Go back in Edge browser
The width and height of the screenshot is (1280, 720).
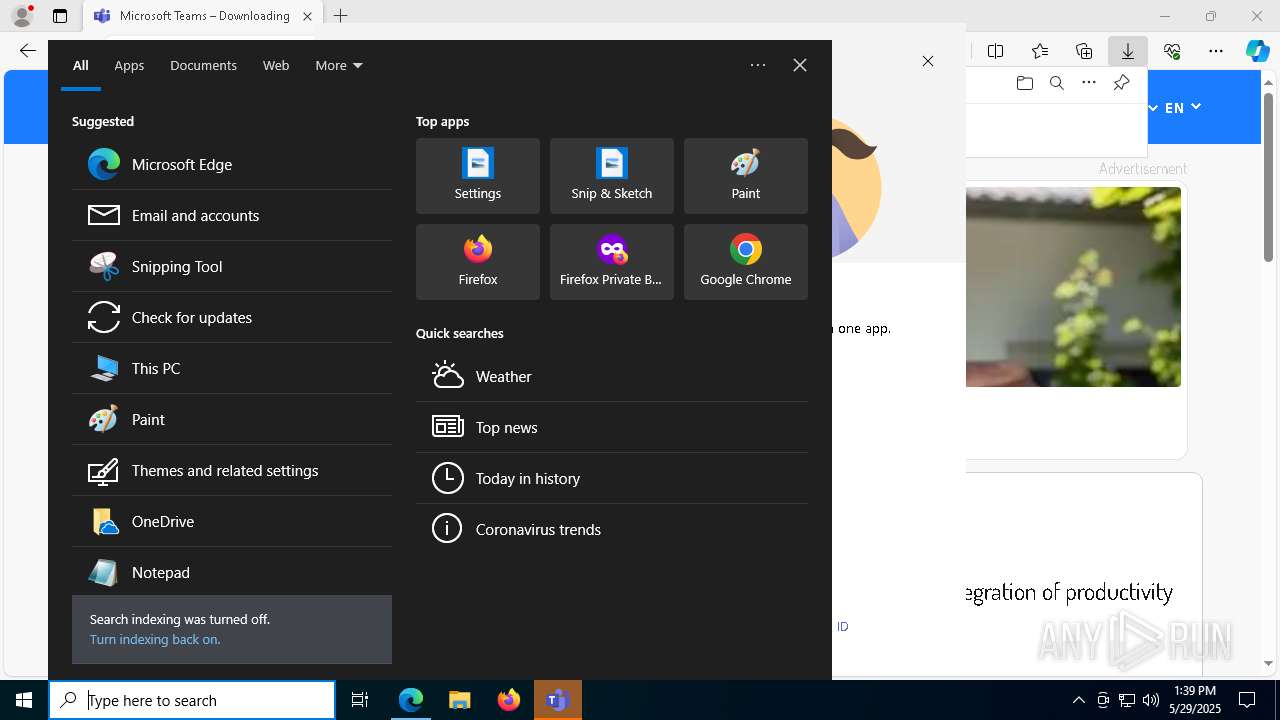pyautogui.click(x=27, y=51)
